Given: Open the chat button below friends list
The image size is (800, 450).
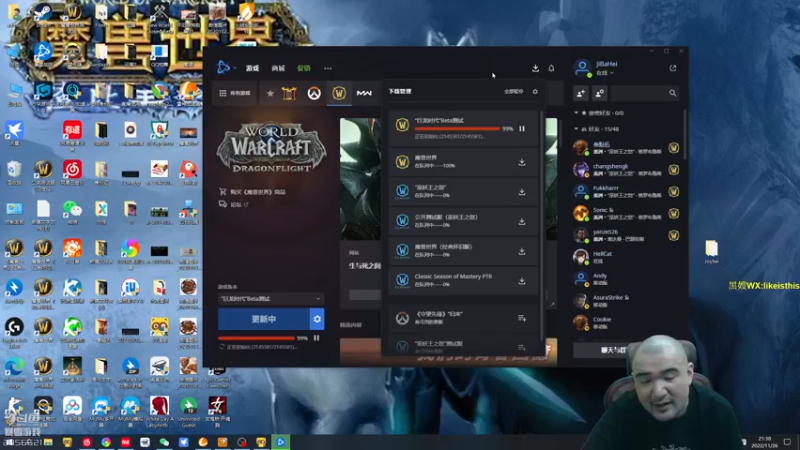Looking at the screenshot, I should pos(612,350).
